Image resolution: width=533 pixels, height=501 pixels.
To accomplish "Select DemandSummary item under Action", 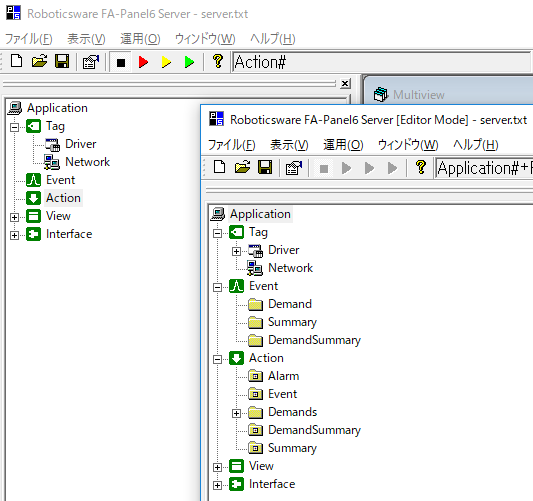I will point(314,430).
